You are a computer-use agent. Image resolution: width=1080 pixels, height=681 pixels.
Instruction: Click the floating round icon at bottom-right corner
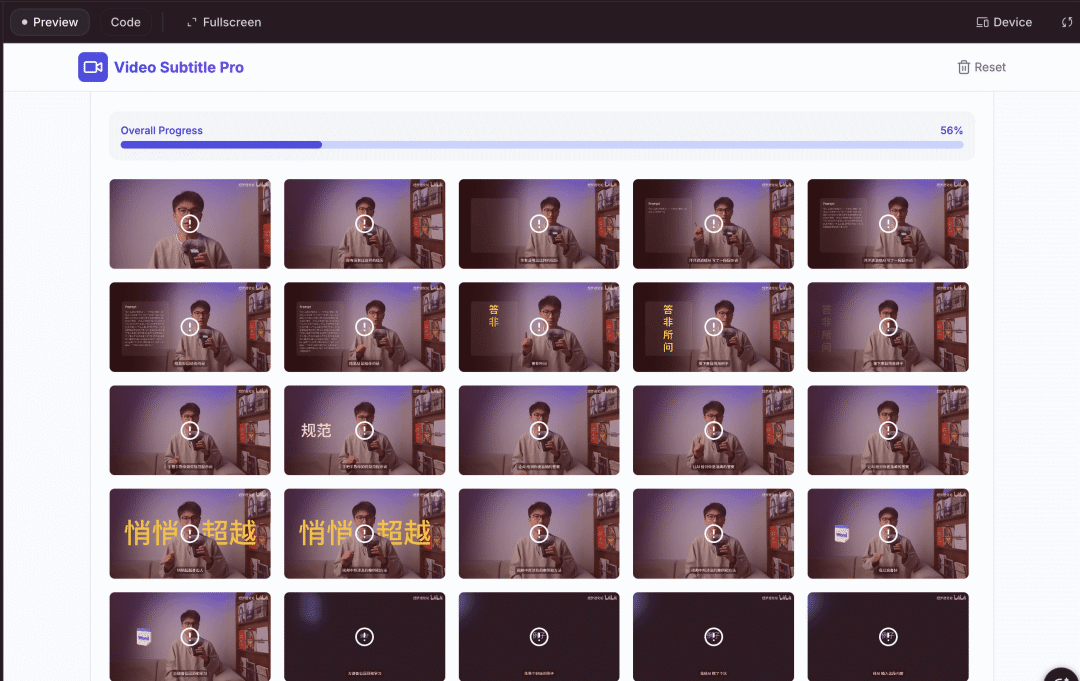click(1062, 675)
